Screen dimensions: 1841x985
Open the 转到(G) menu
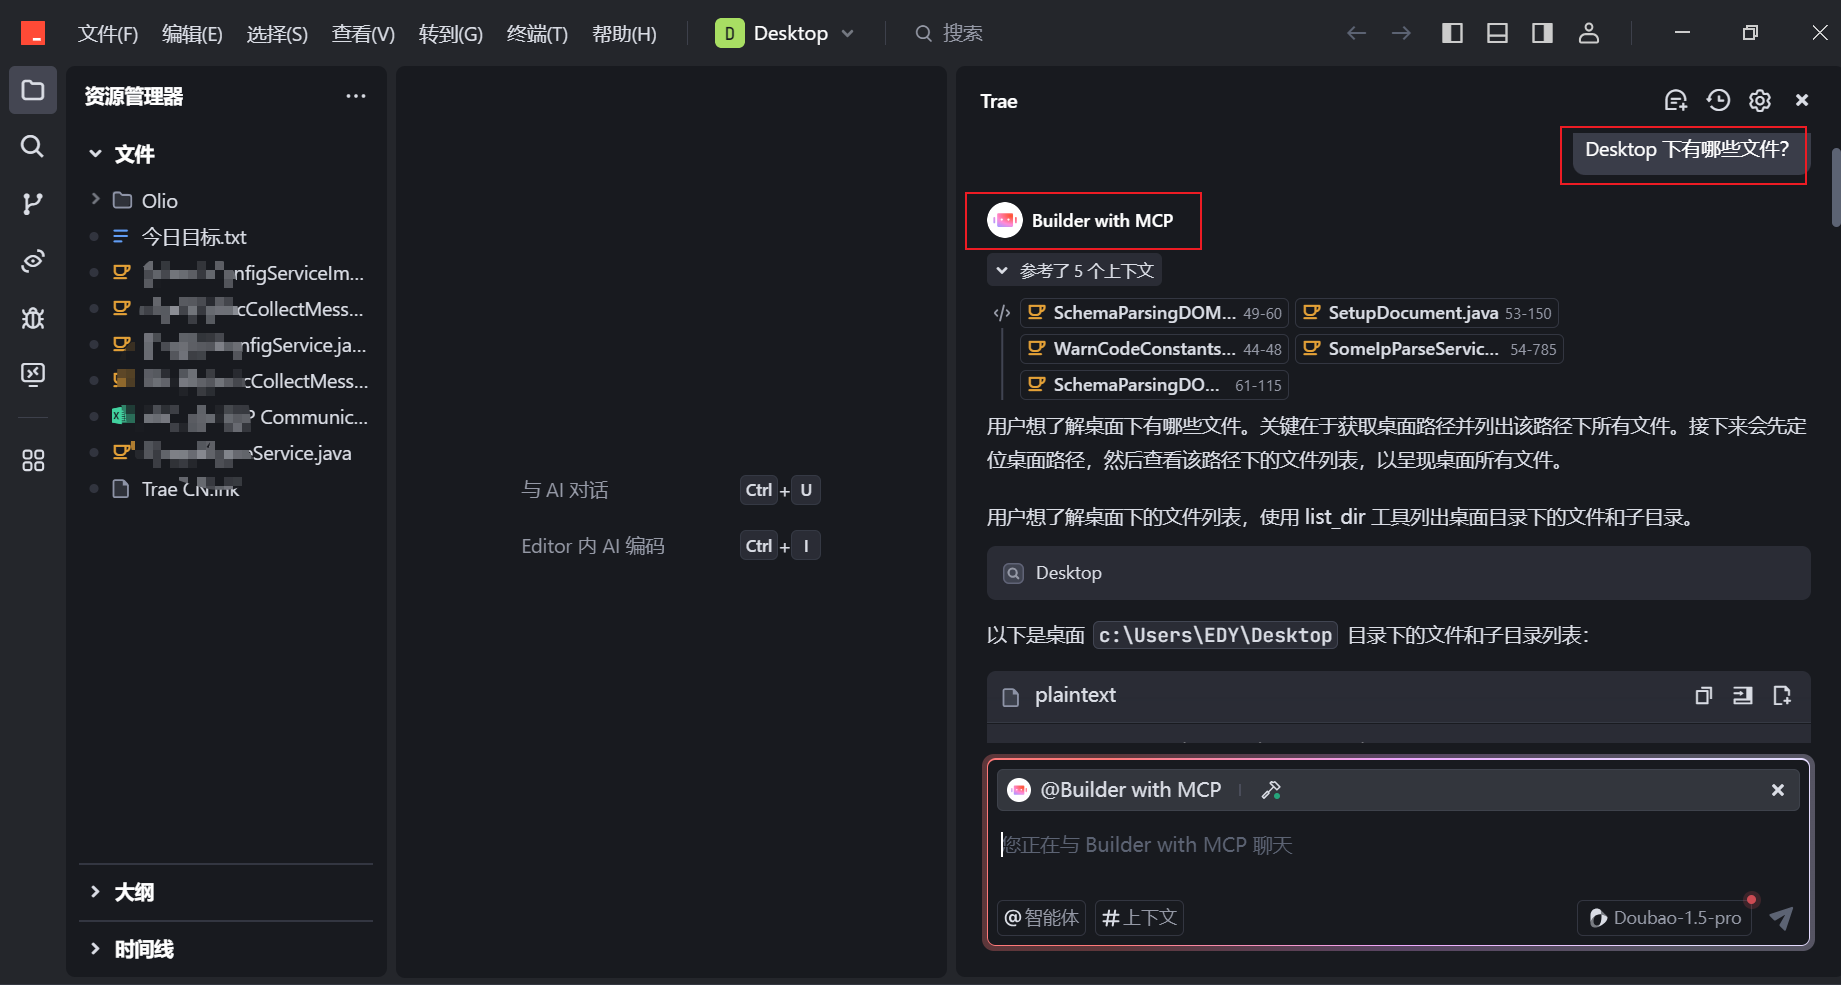[450, 33]
